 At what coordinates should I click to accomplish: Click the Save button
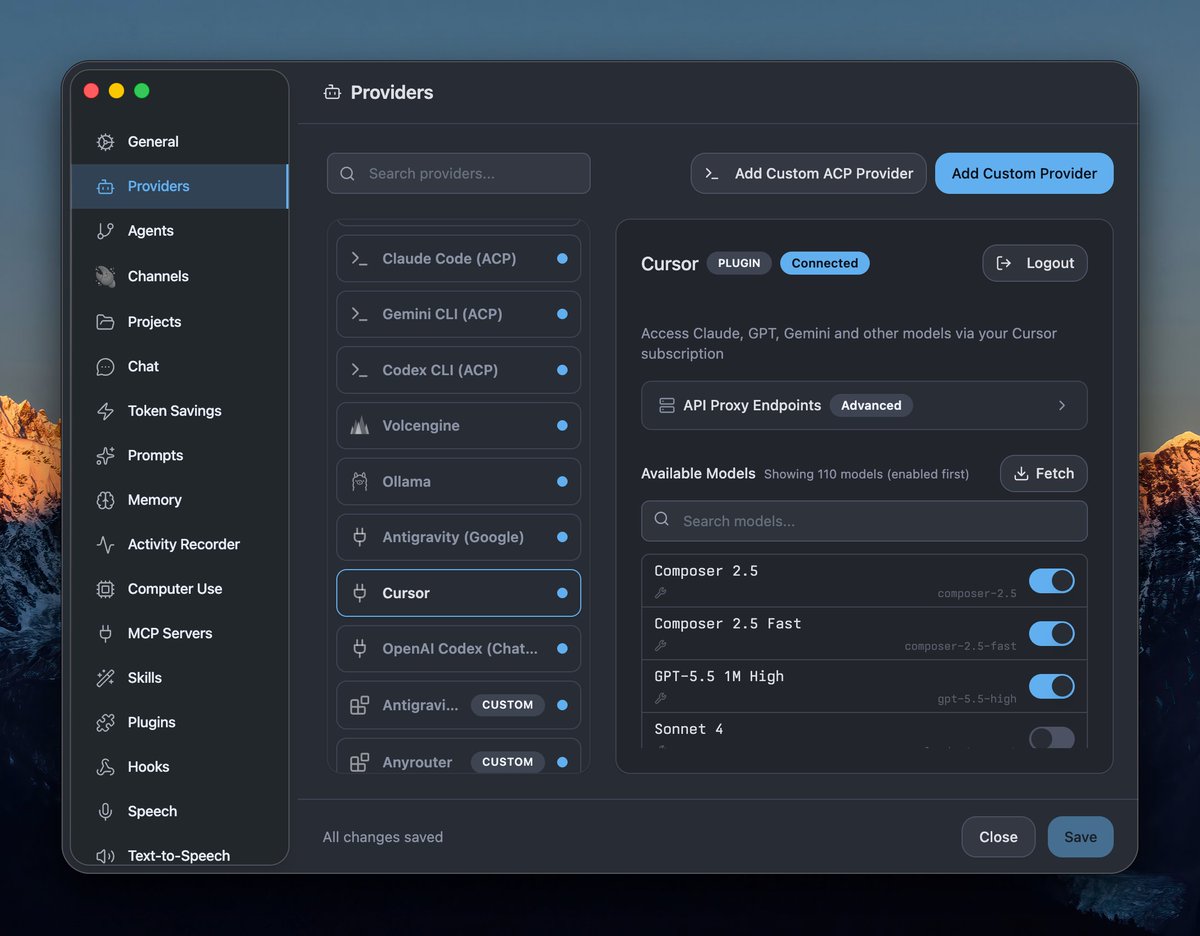[1080, 837]
